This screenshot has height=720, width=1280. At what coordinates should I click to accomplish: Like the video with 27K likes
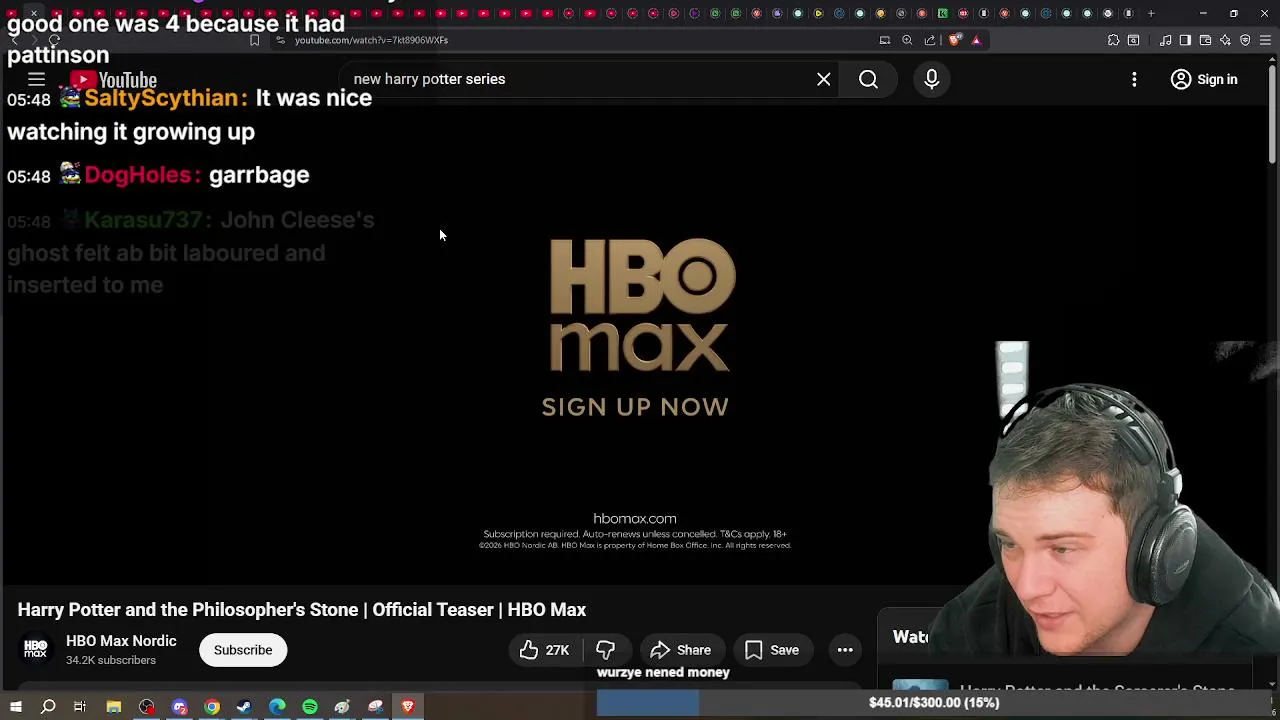(x=544, y=650)
